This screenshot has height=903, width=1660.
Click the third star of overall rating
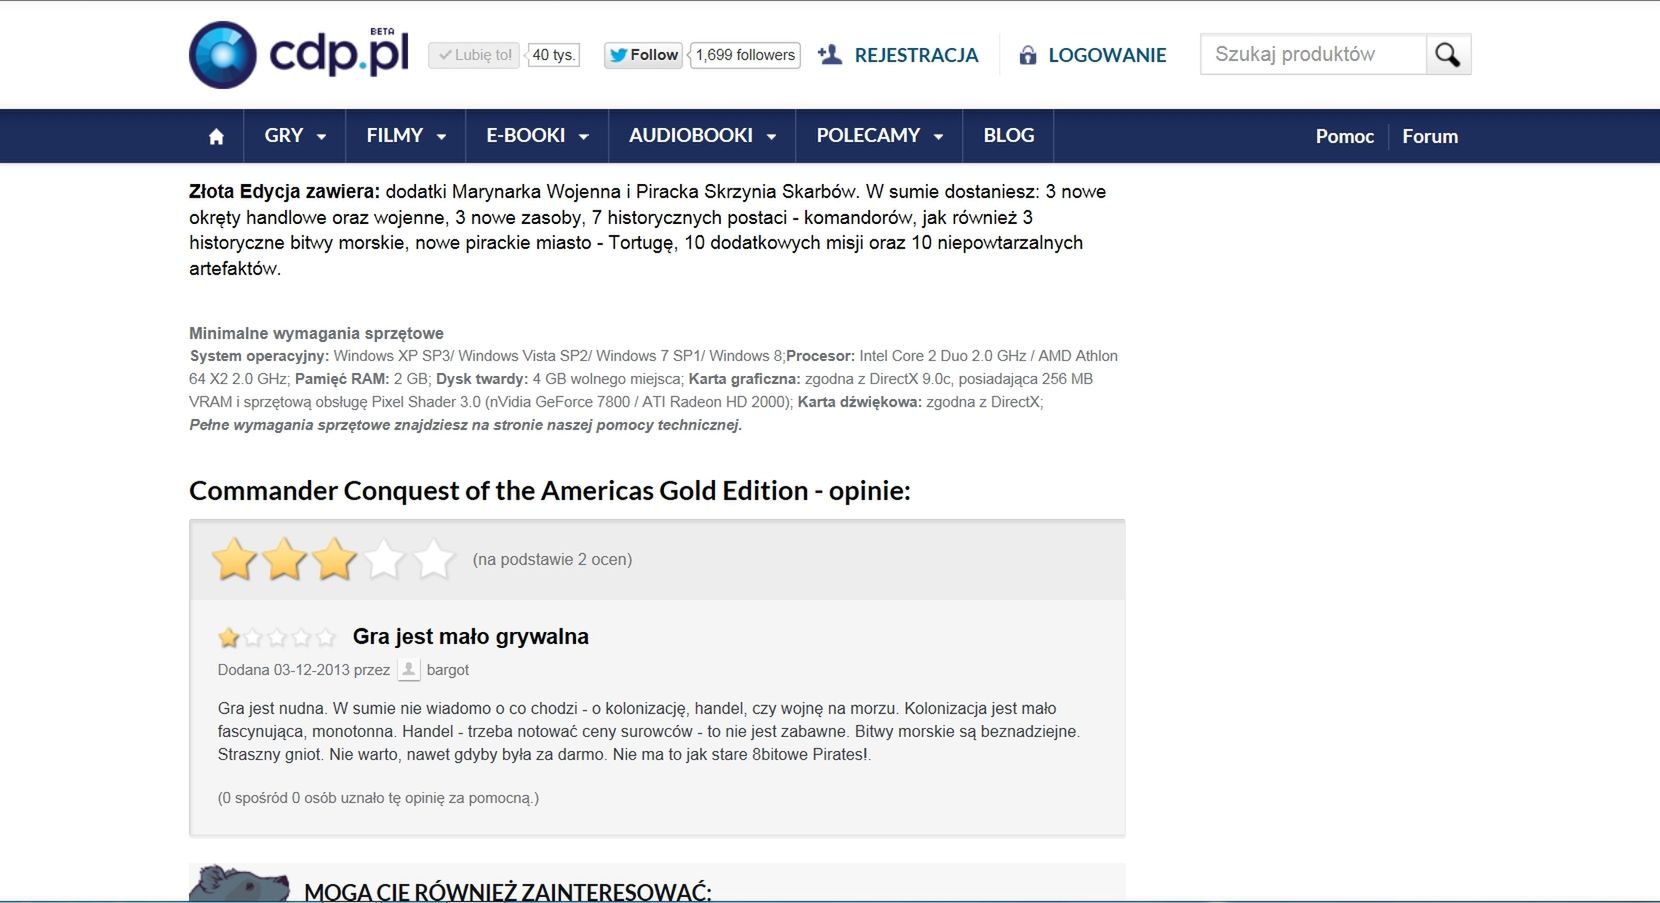click(x=335, y=559)
